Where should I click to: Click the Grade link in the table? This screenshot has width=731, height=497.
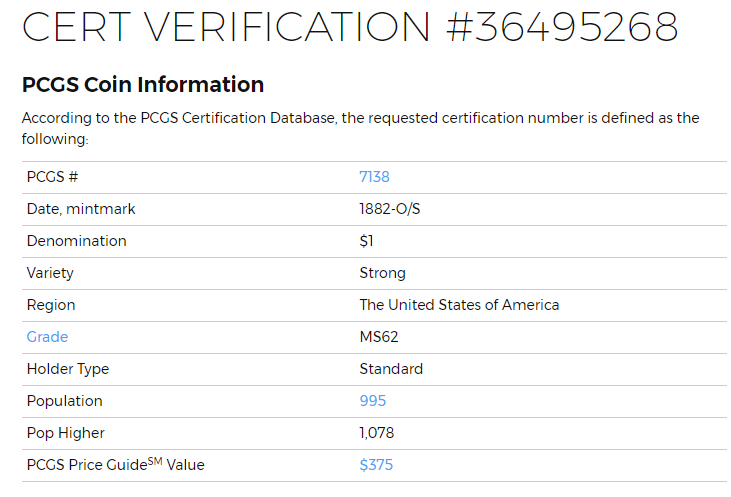click(x=47, y=337)
